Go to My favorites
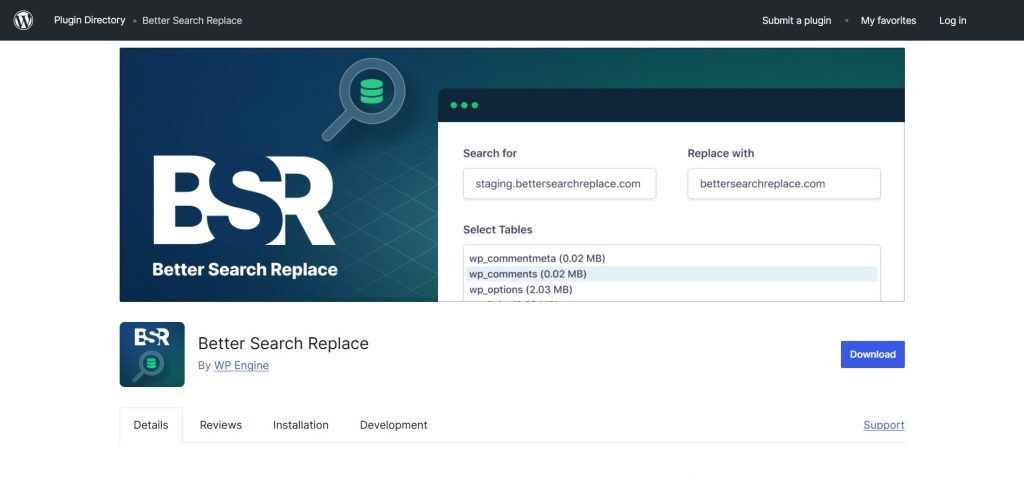 [x=888, y=20]
